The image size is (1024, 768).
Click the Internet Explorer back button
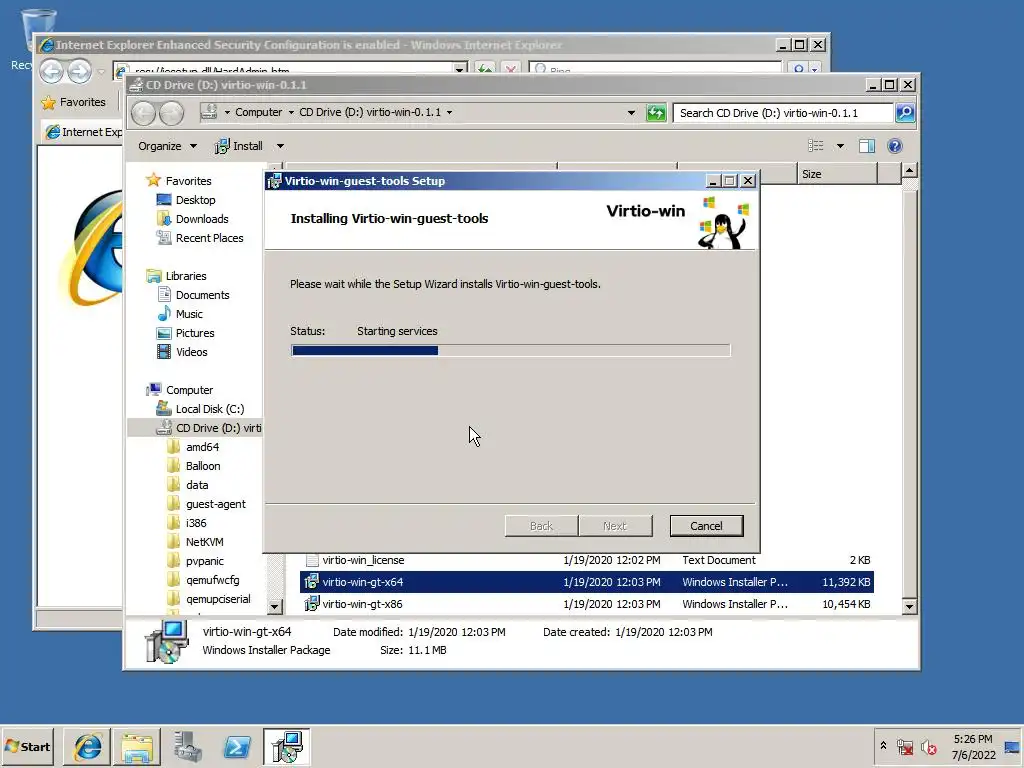52,71
